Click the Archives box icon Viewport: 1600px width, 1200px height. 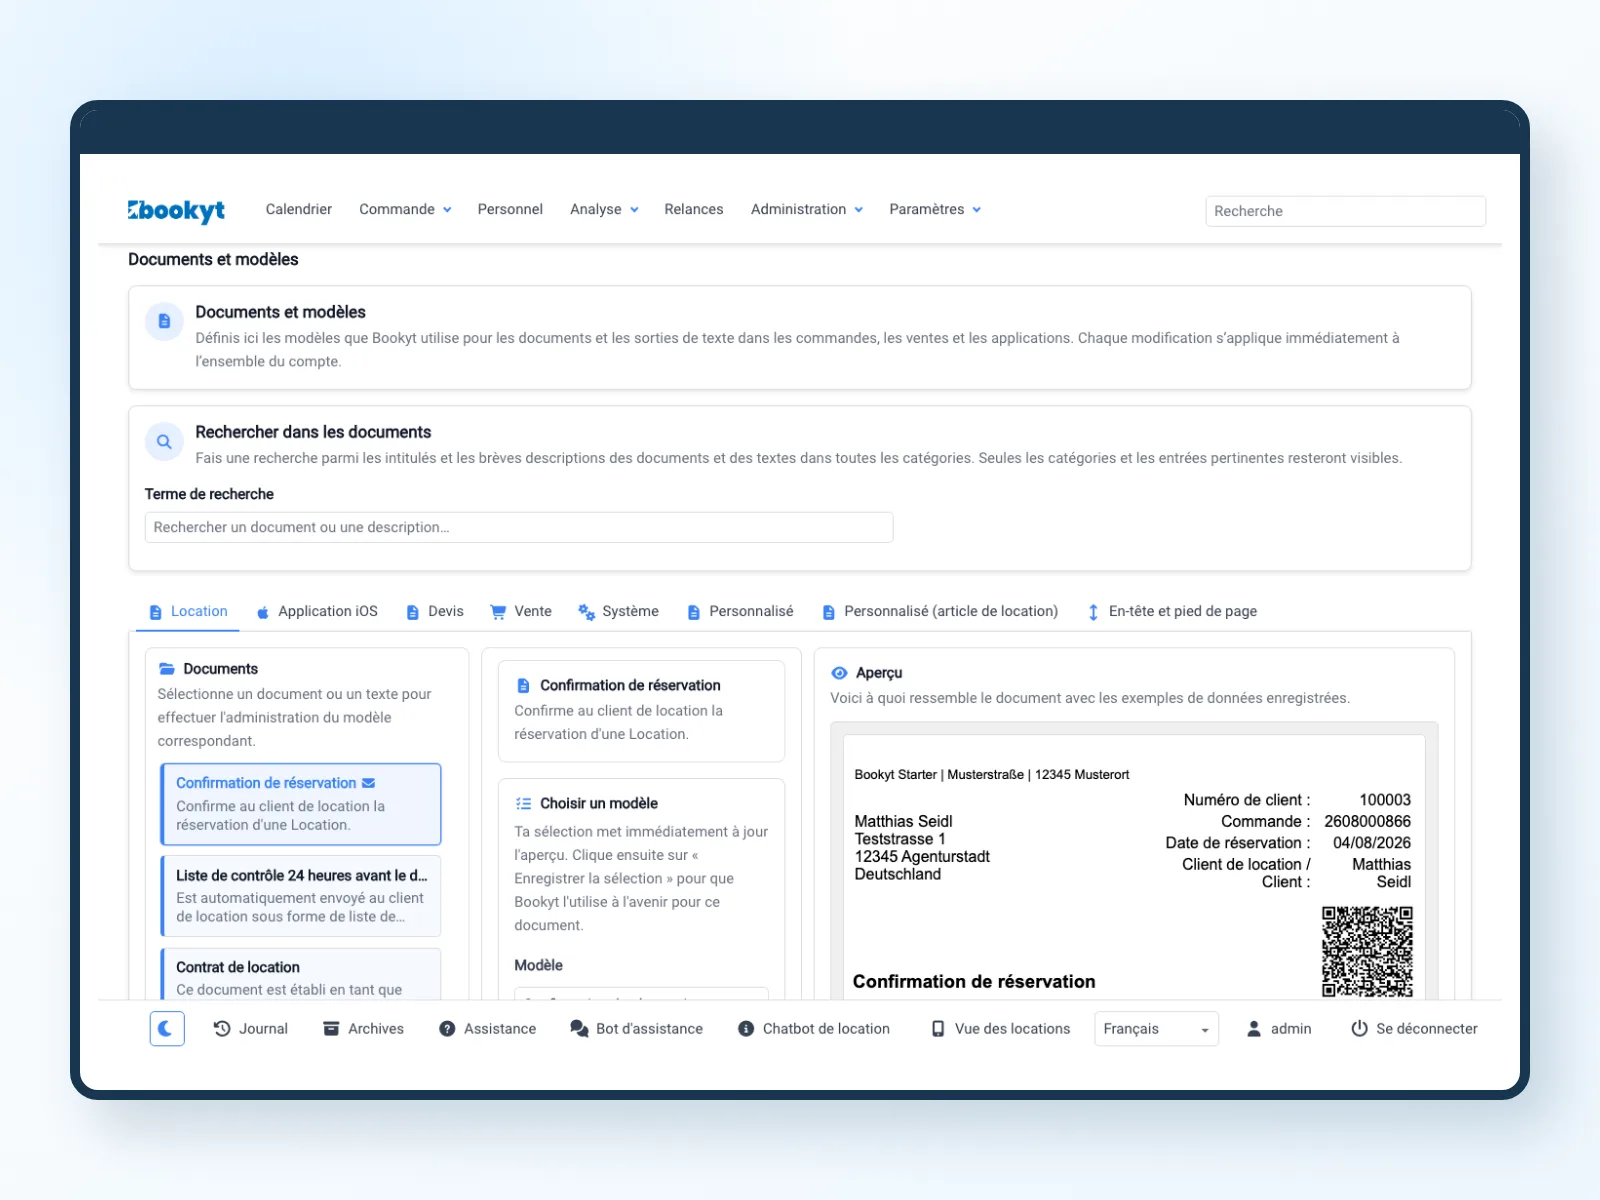tap(331, 1028)
